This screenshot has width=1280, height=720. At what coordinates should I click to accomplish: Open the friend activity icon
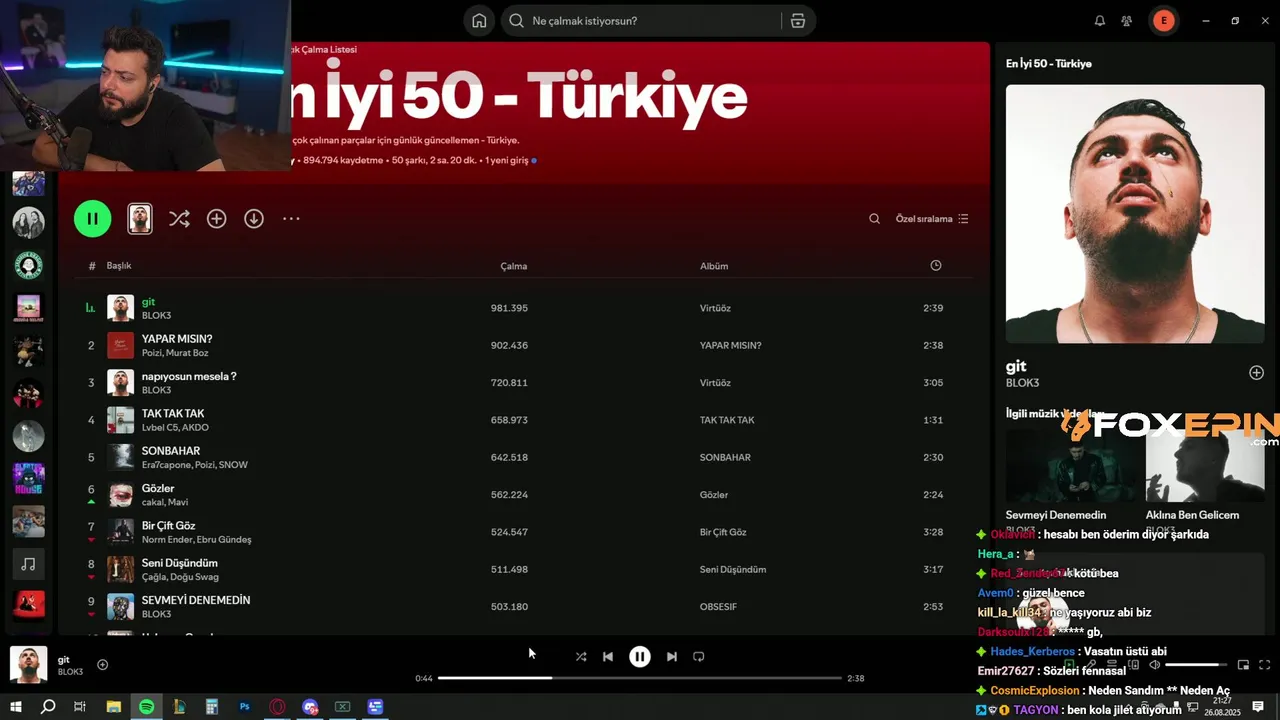point(1127,21)
